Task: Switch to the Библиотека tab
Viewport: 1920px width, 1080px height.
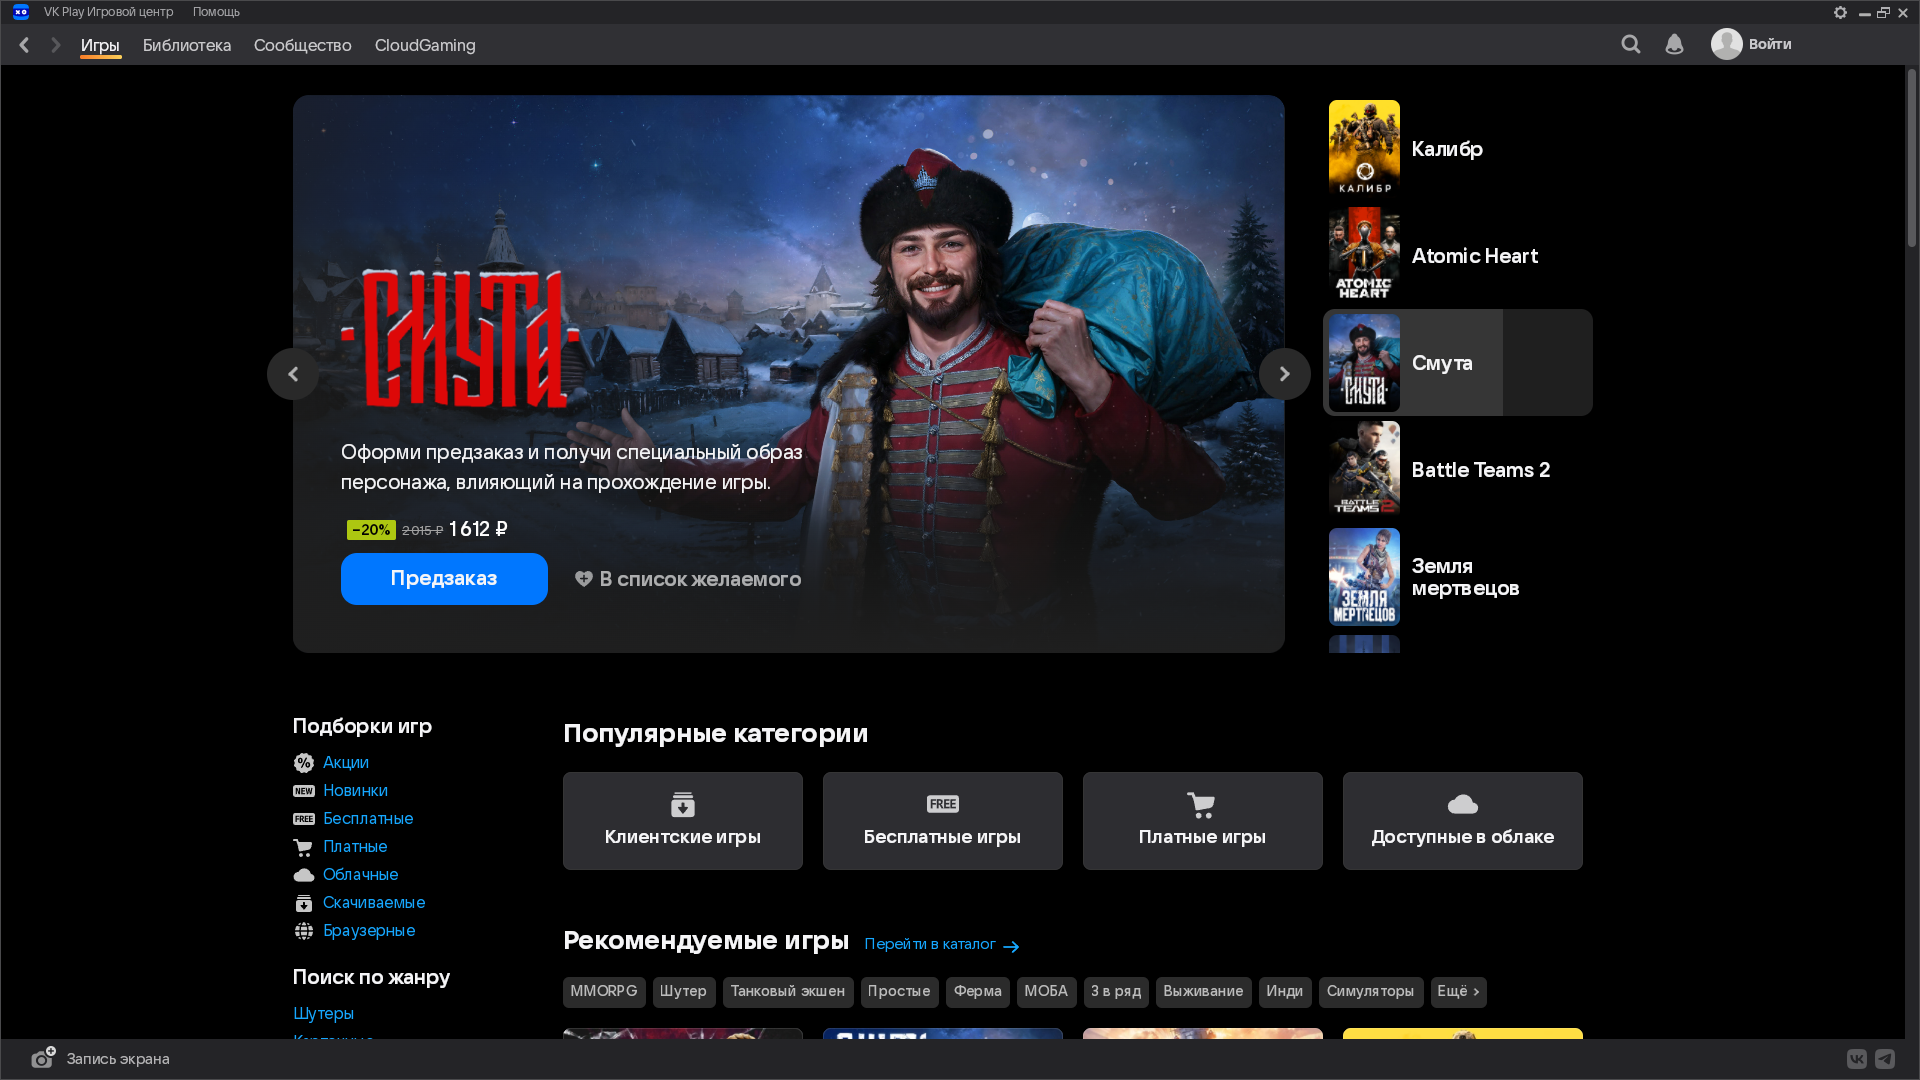Action: [x=187, y=46]
